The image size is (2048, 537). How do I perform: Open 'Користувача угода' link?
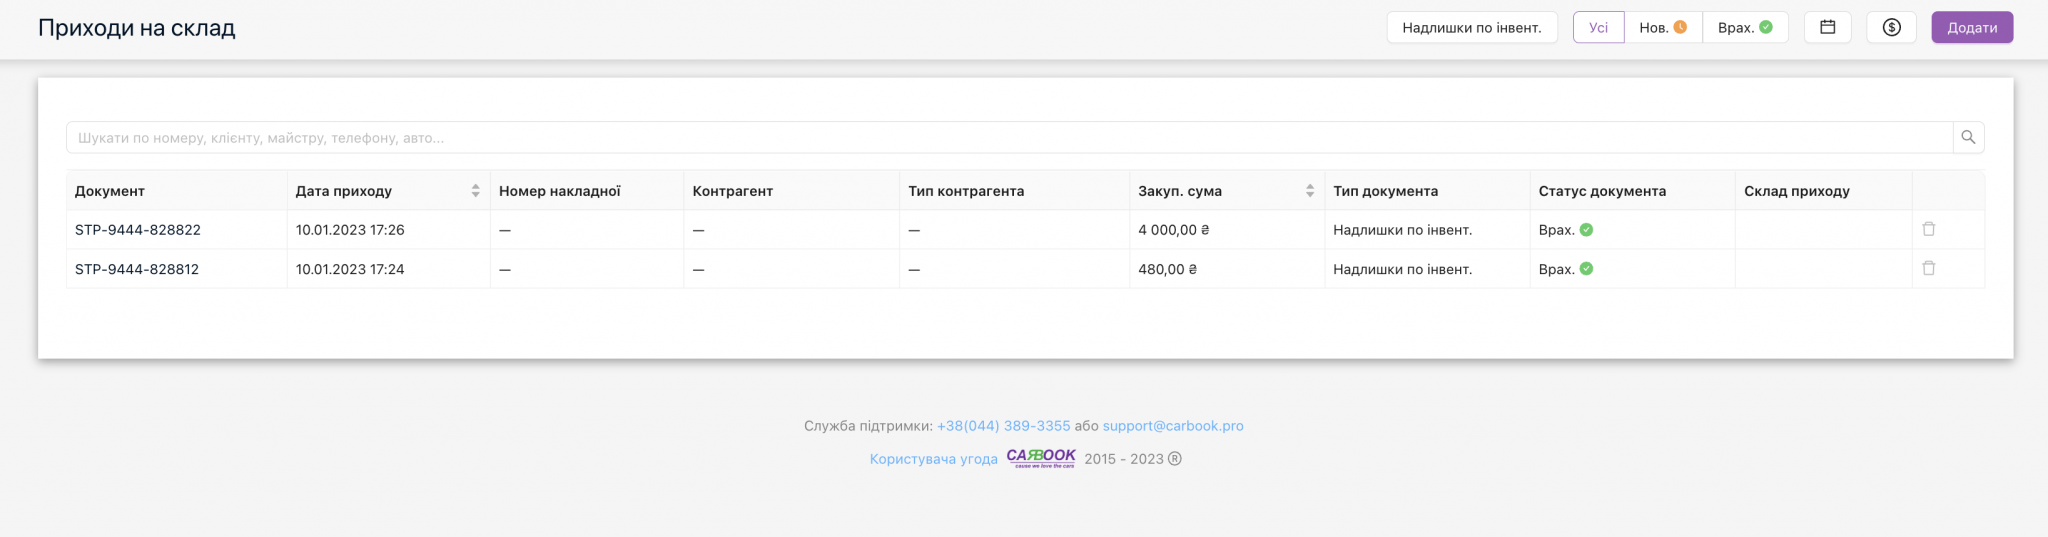933,459
